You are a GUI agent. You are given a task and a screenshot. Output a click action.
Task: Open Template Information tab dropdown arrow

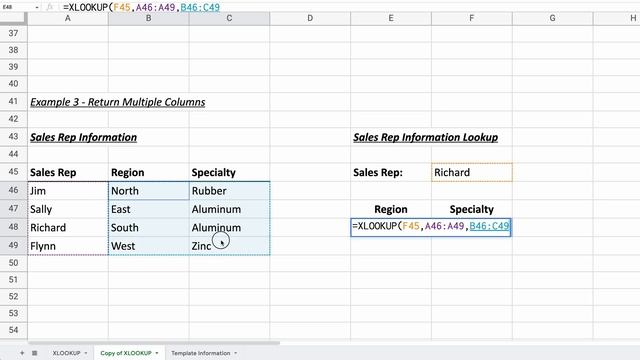click(x=236, y=353)
